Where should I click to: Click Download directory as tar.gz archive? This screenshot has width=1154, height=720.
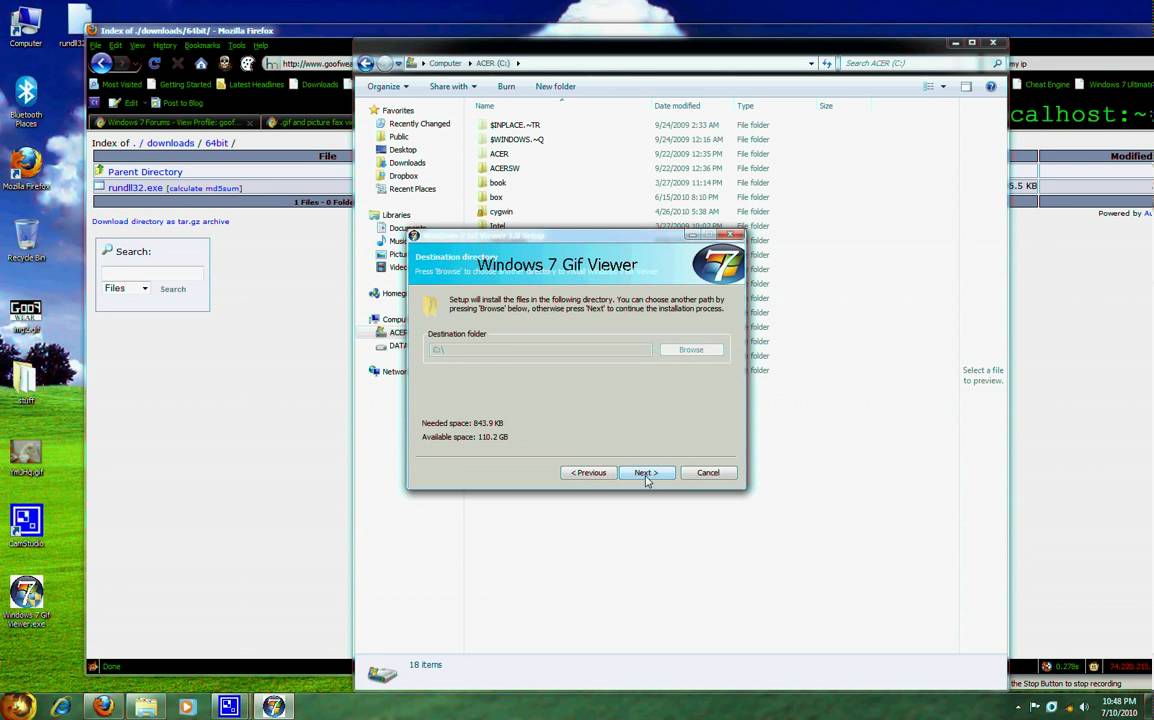pos(160,221)
